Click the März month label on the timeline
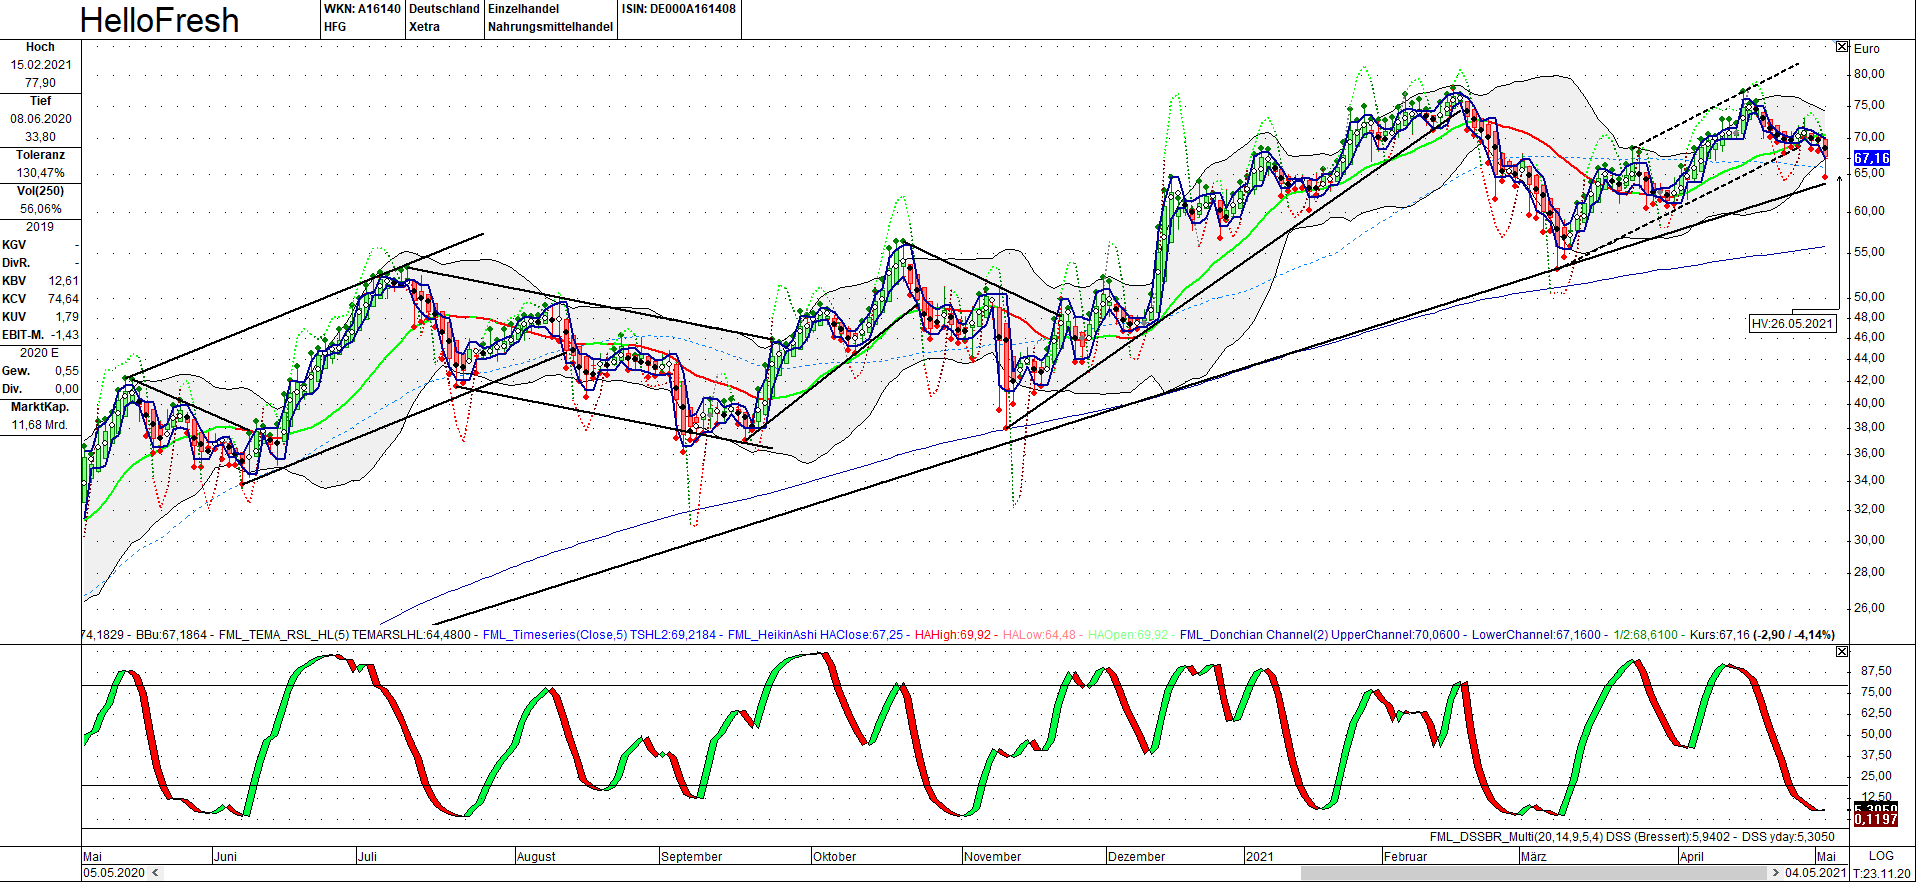This screenshot has height=882, width=1916. click(1534, 857)
